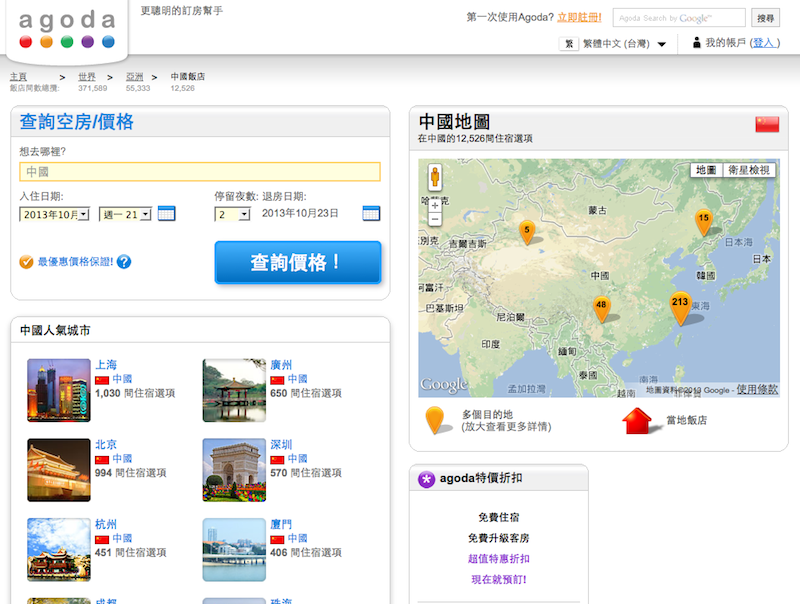Click the 繁 language badge icon
The height and width of the screenshot is (604, 800).
569,44
